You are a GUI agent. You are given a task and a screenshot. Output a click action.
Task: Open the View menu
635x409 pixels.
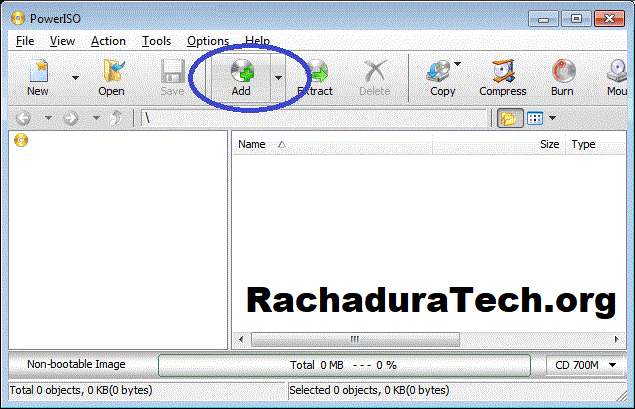[x=62, y=41]
